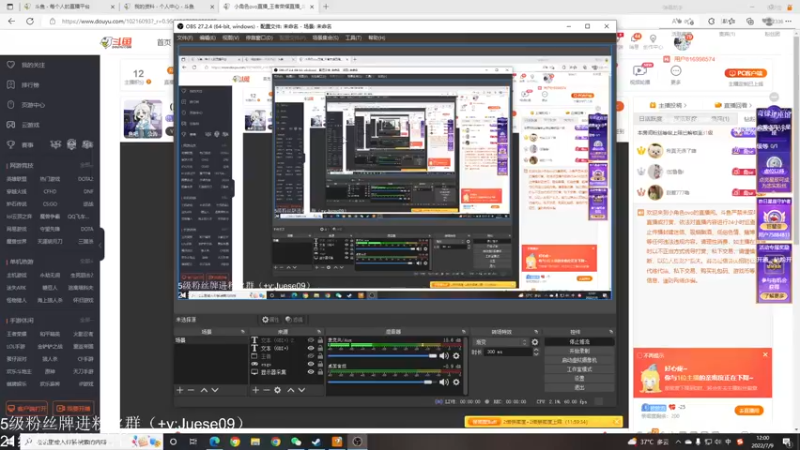800x450 pixels.
Task: Move scene up in OBS Scenes panel
Action: [x=204, y=390]
